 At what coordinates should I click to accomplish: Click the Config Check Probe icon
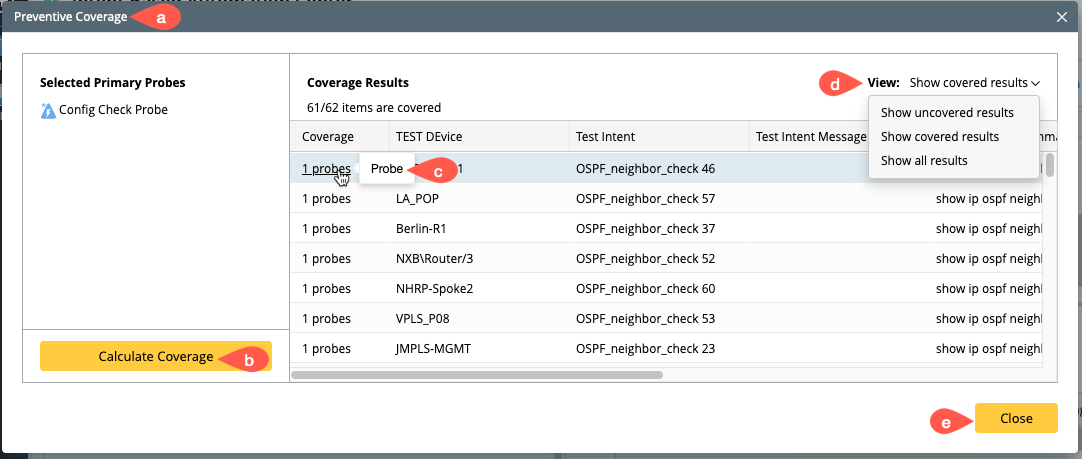pyautogui.click(x=48, y=110)
